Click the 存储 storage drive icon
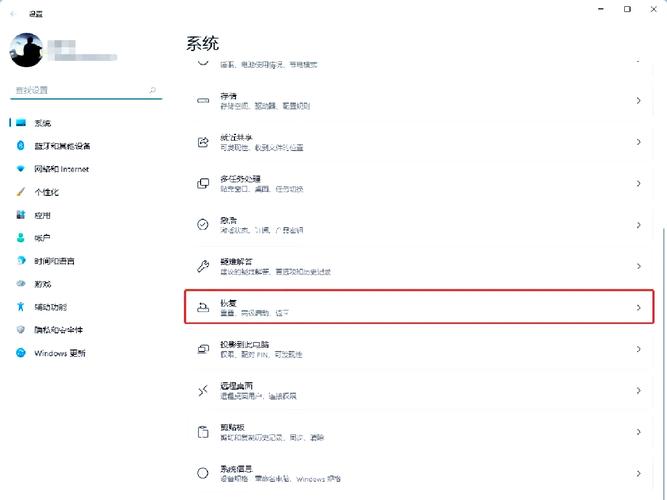Screen dimensions: 667x500 203,101
